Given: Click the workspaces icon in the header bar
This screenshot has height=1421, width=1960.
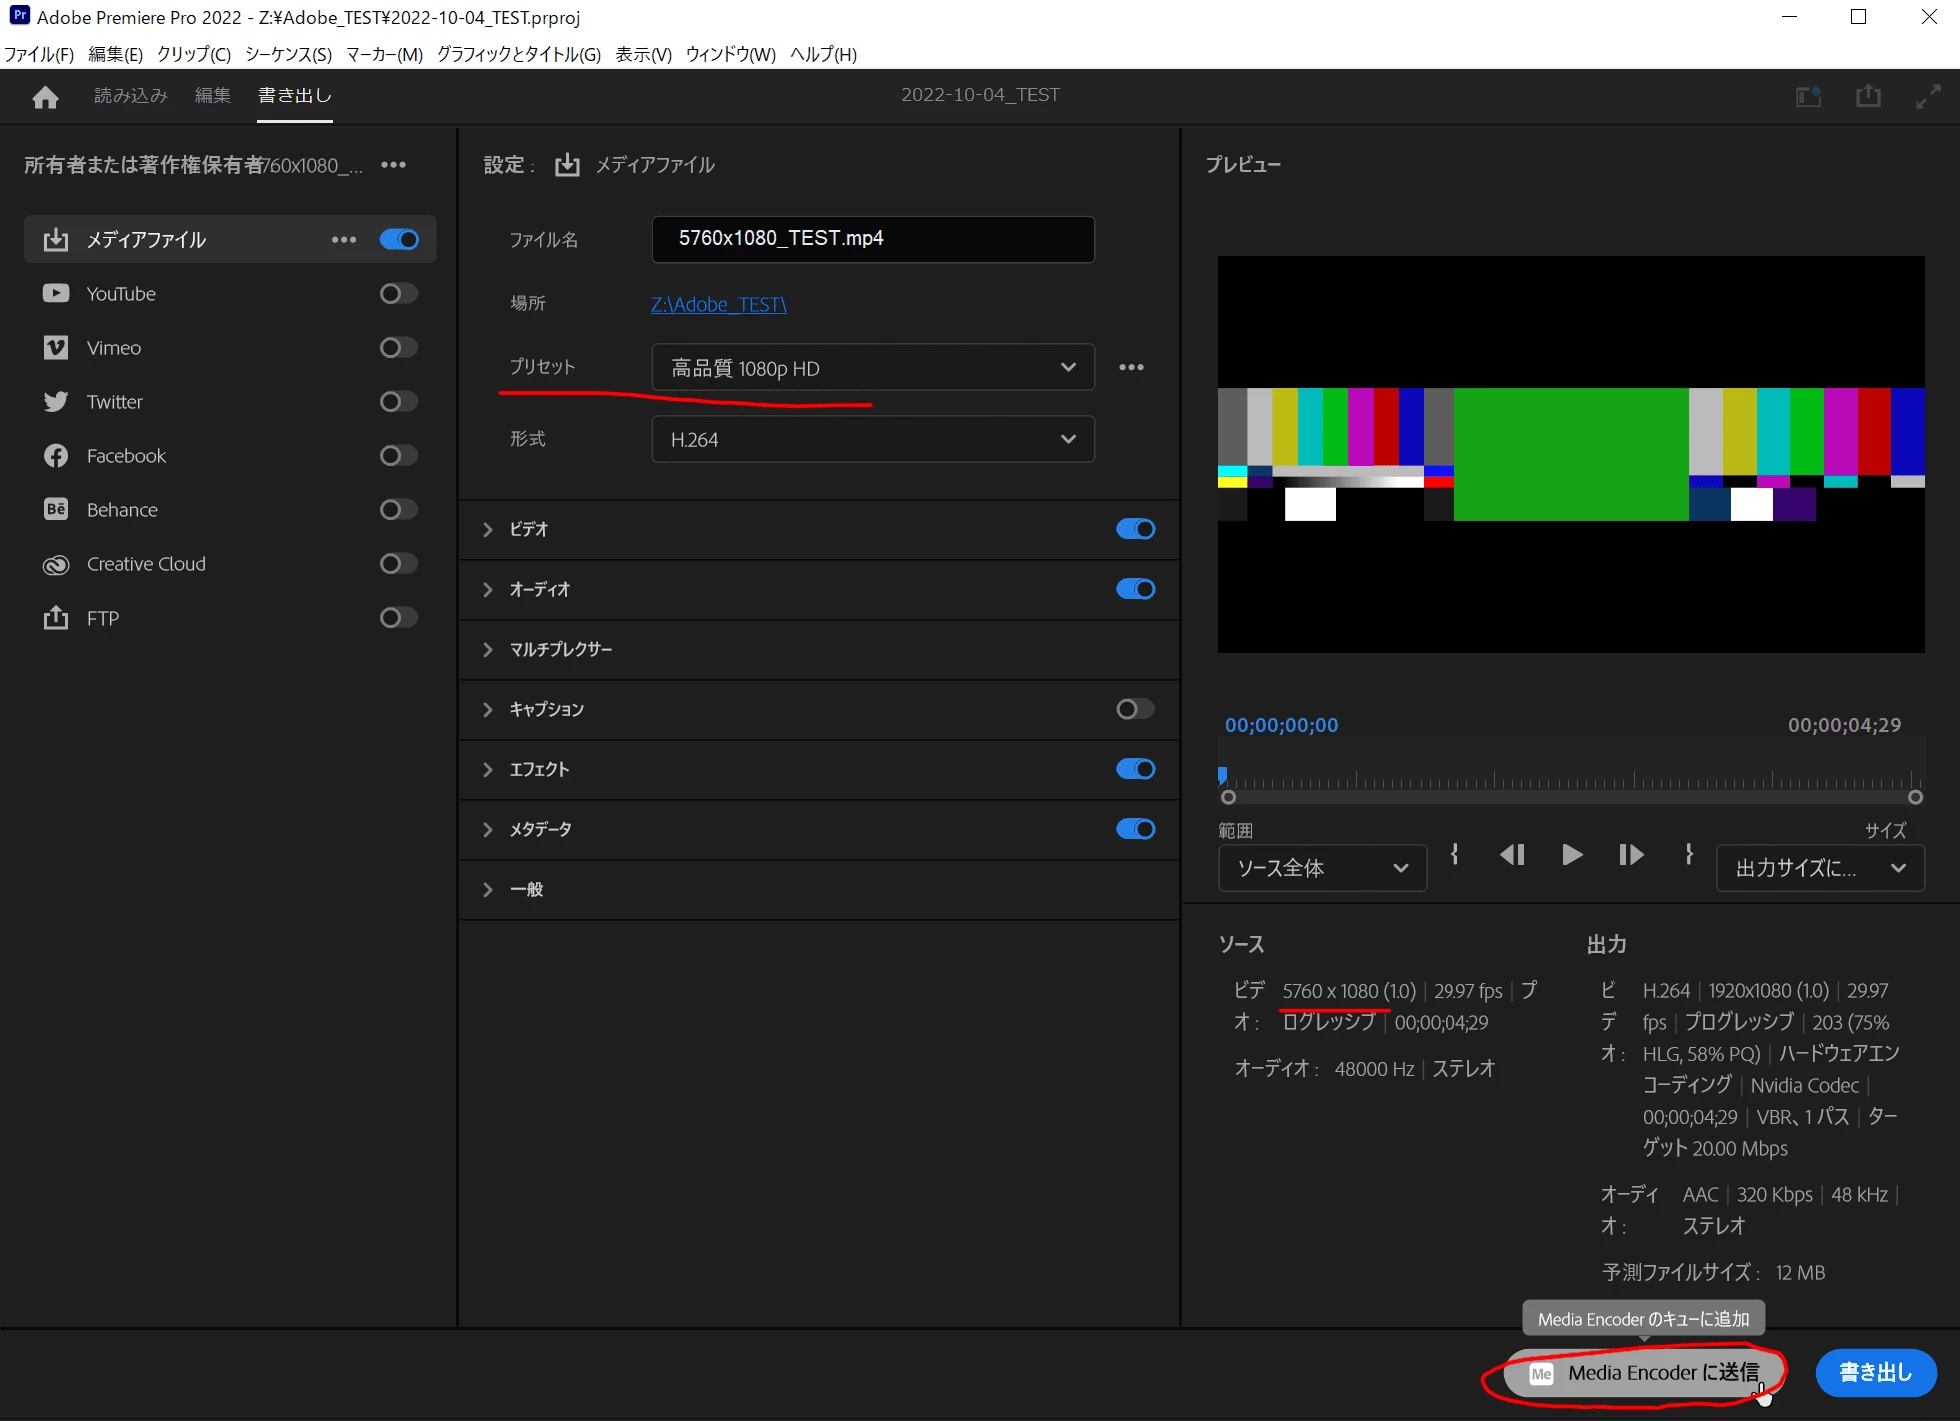Looking at the screenshot, I should (1808, 96).
